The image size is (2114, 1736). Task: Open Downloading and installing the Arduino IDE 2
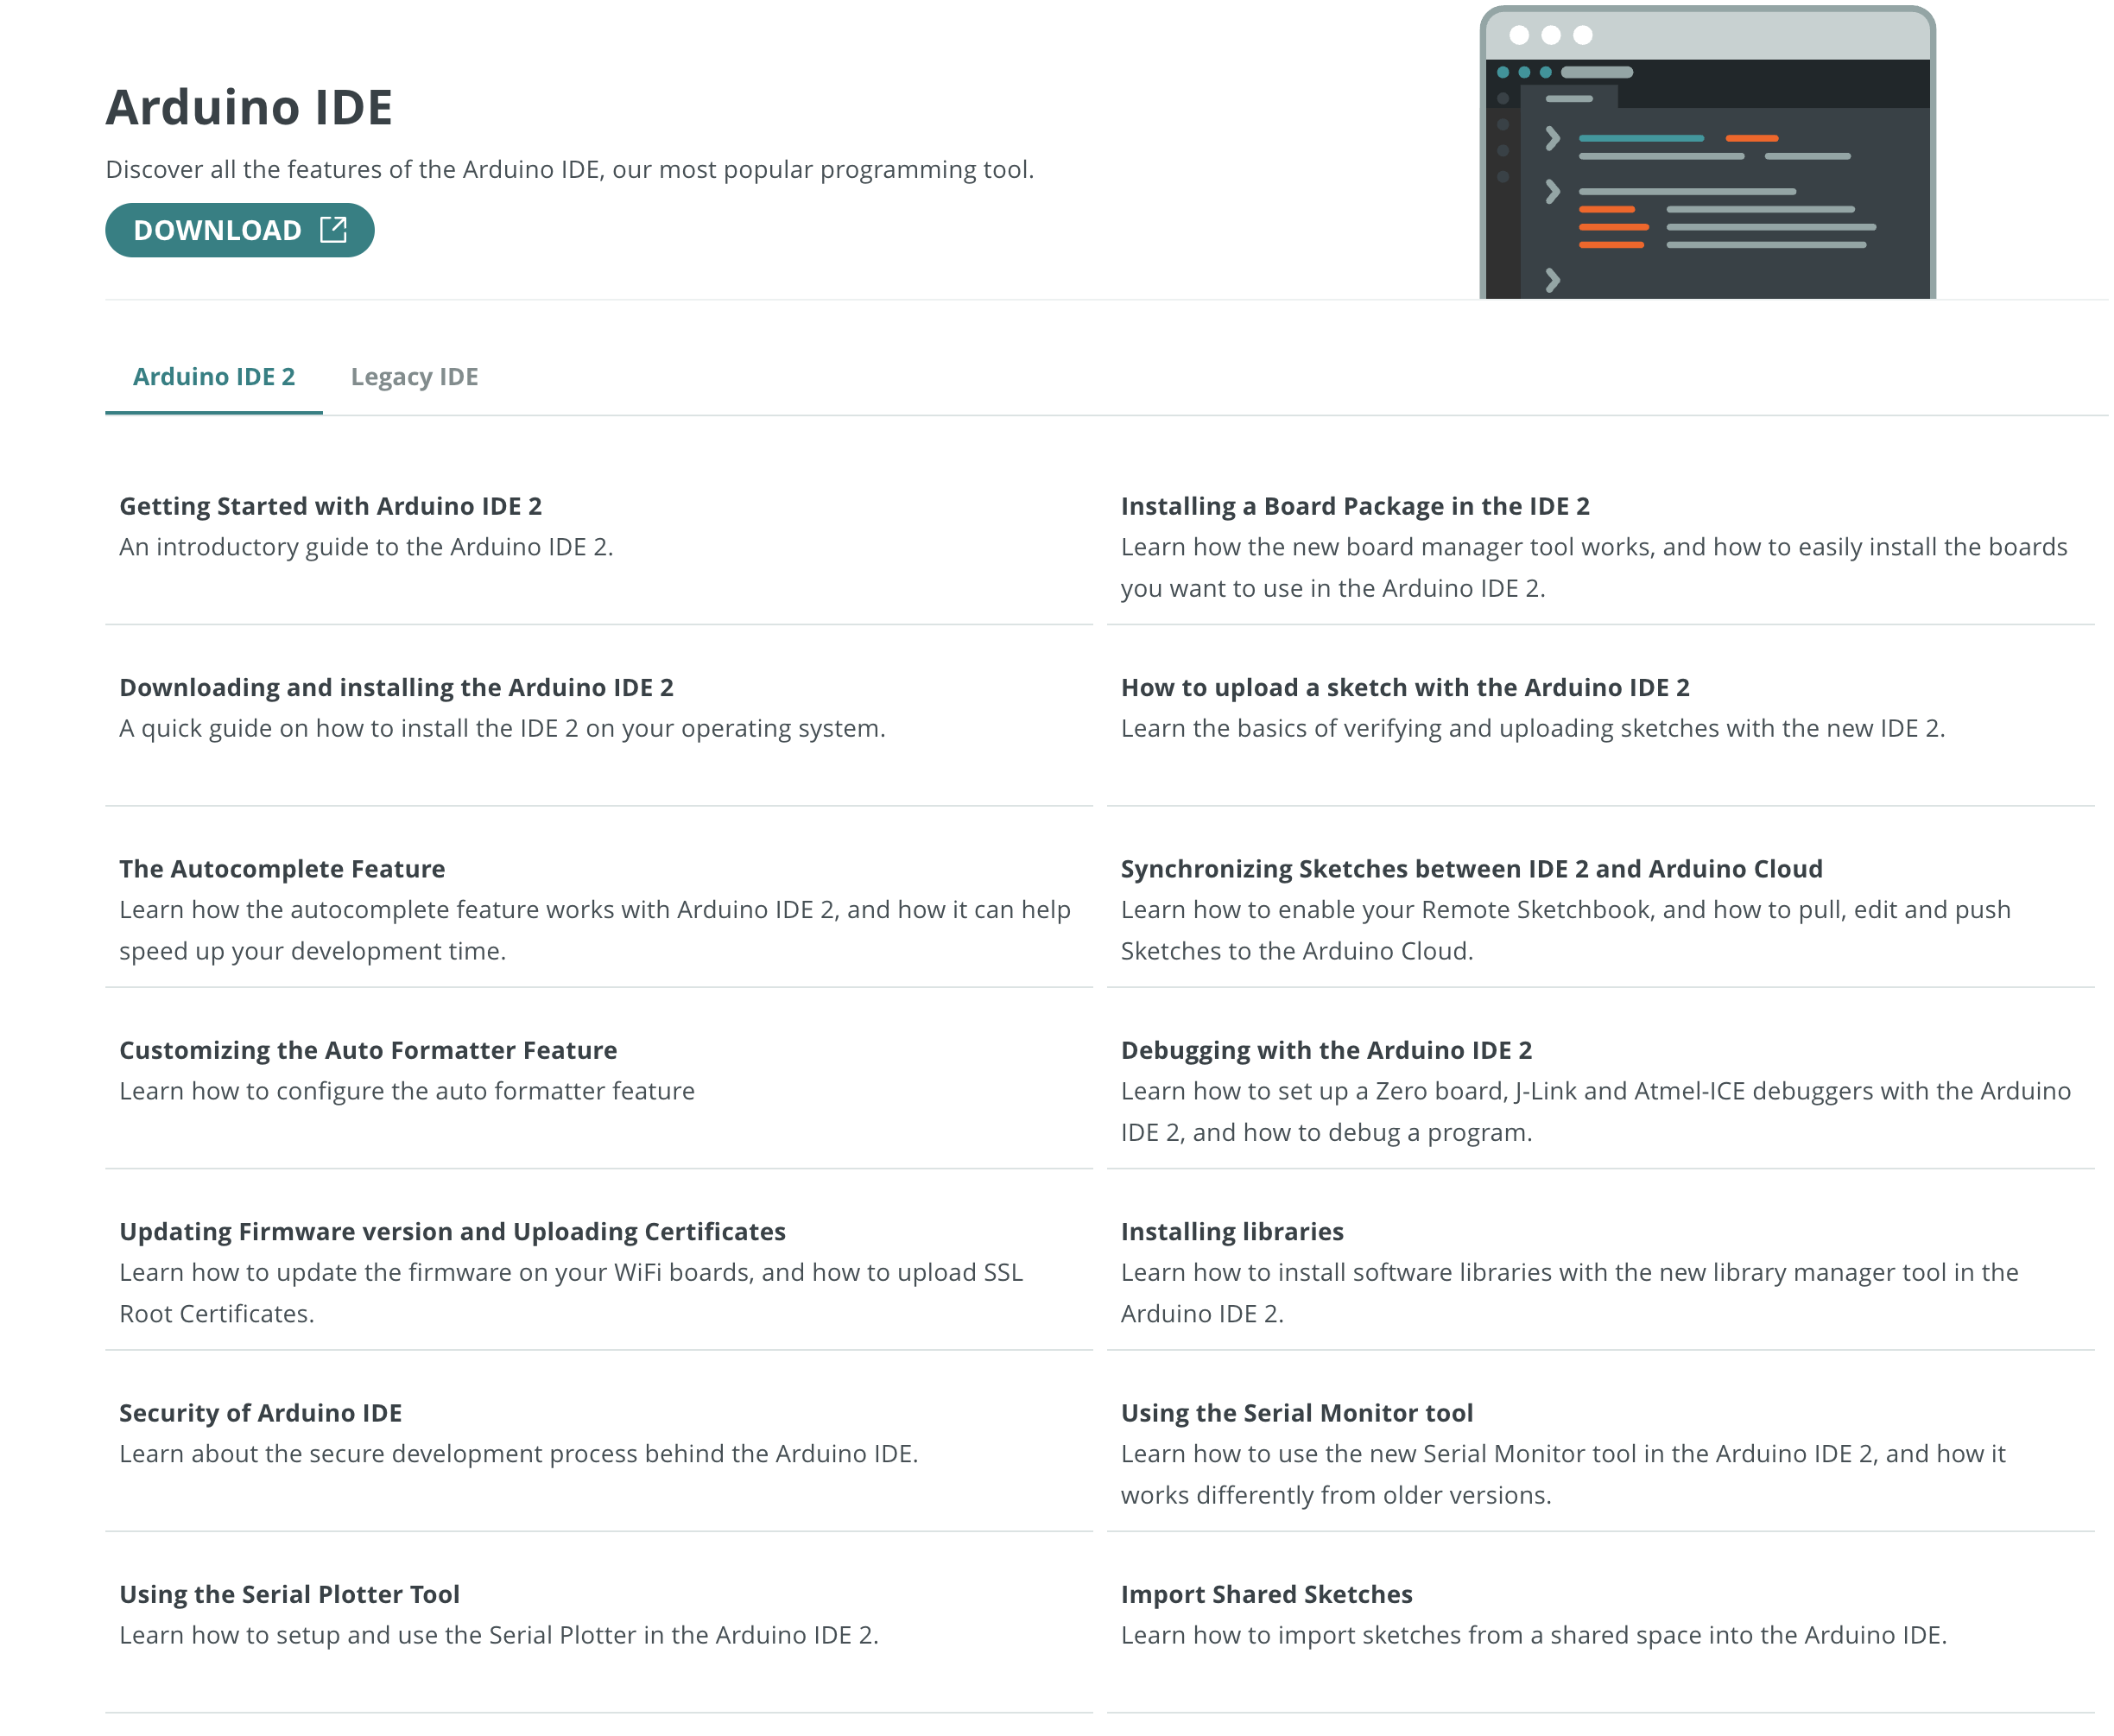(396, 688)
